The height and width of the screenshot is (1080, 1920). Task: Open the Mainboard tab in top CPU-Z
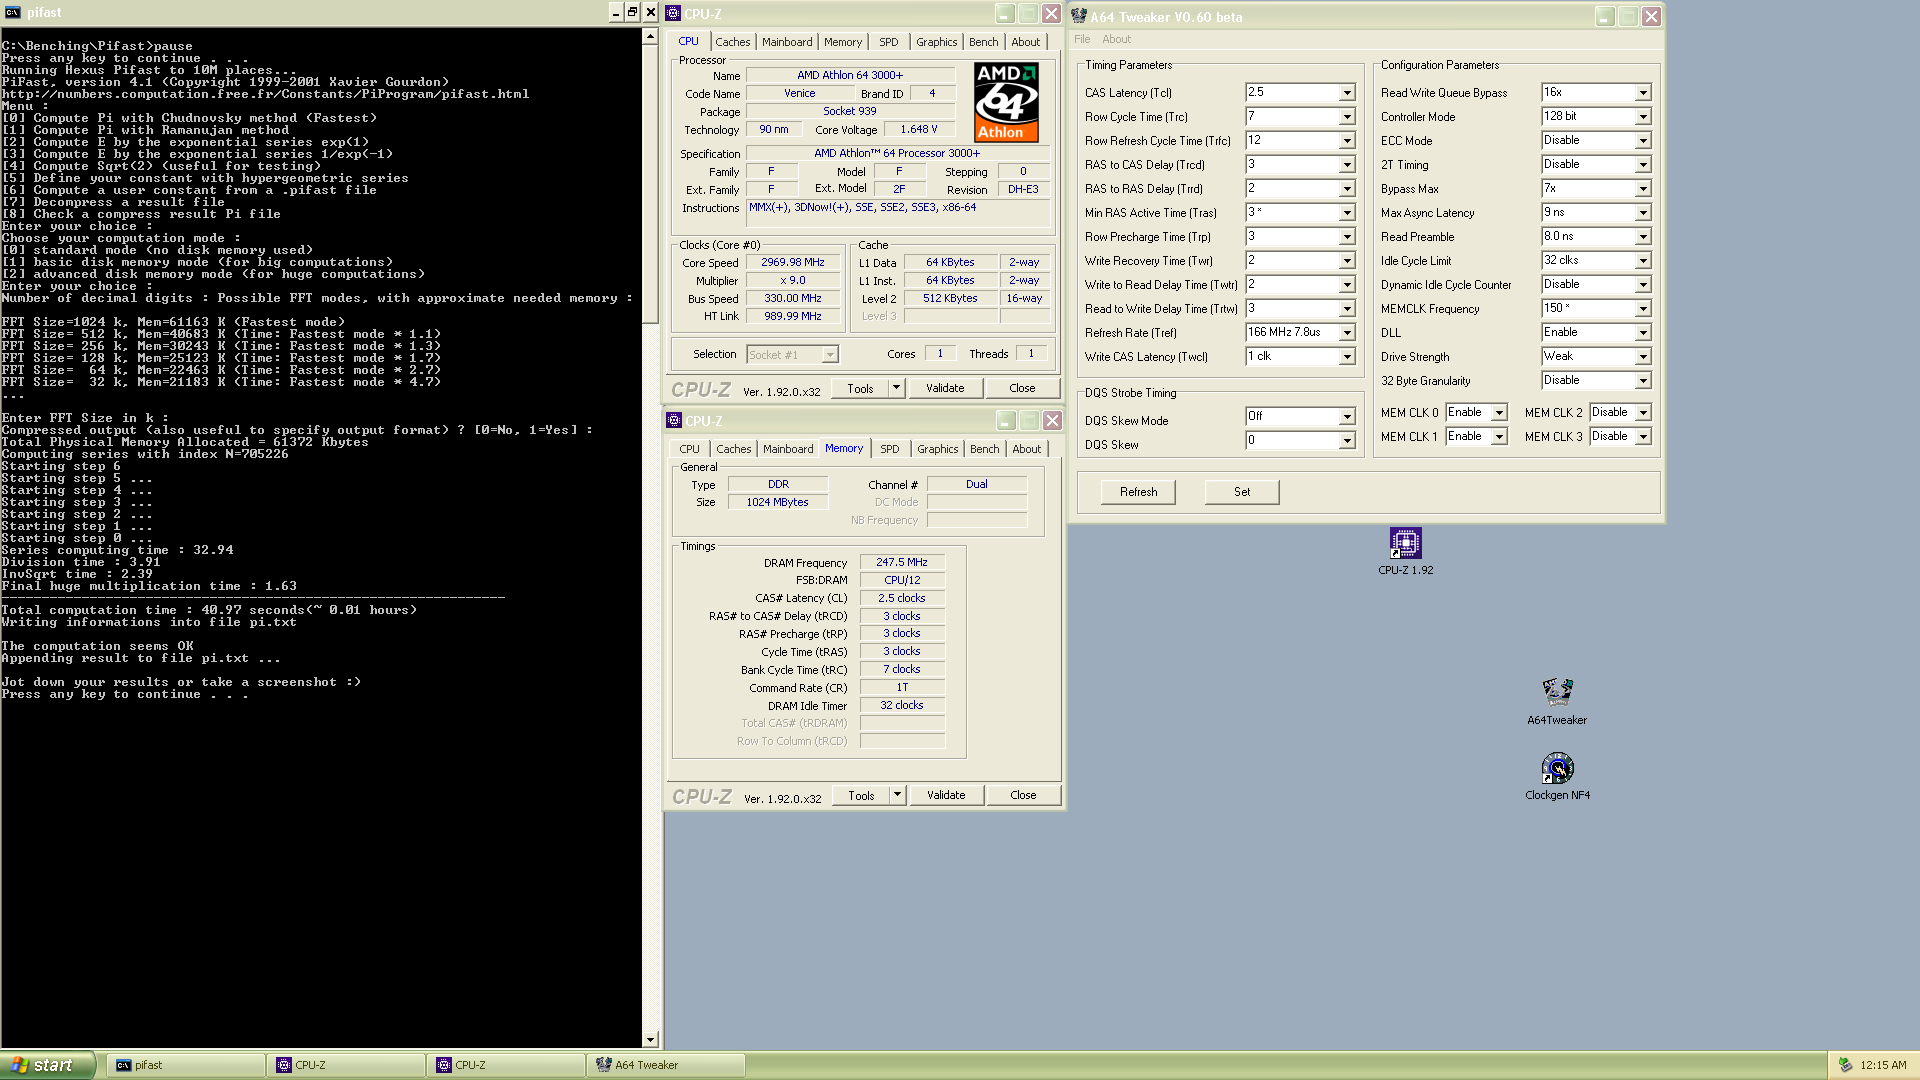coord(787,42)
